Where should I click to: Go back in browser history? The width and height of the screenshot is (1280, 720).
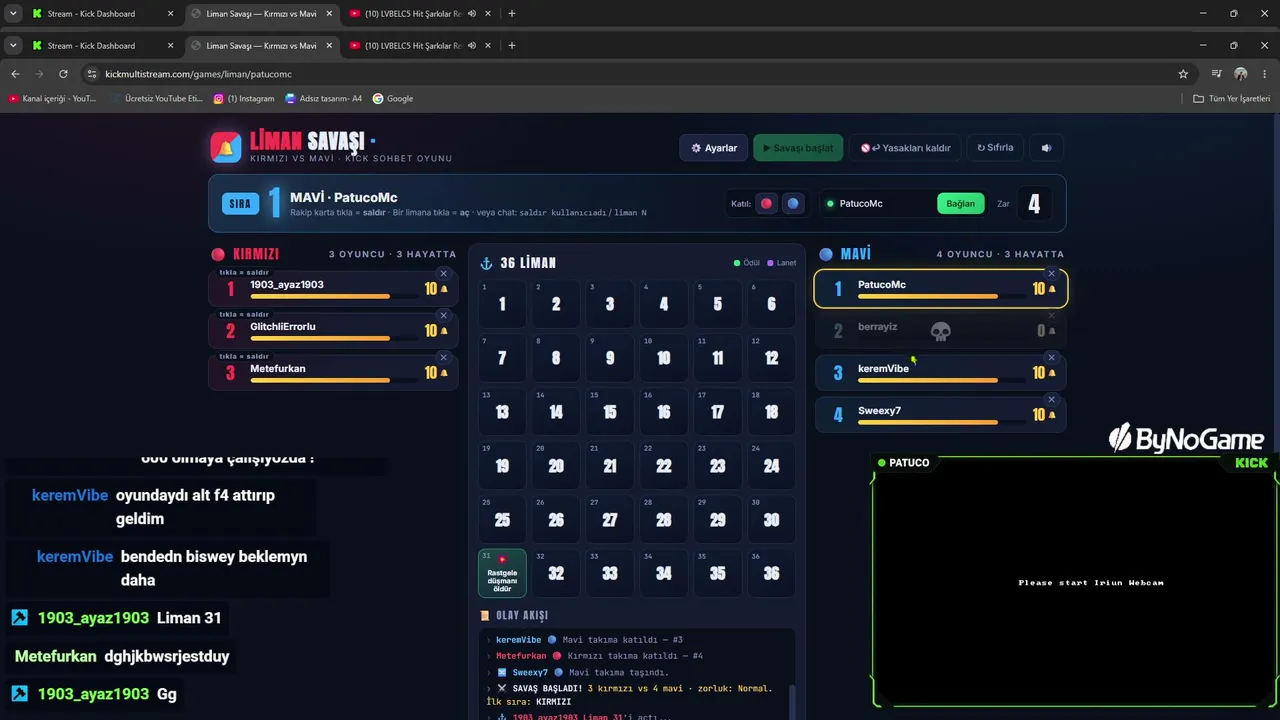pos(15,74)
